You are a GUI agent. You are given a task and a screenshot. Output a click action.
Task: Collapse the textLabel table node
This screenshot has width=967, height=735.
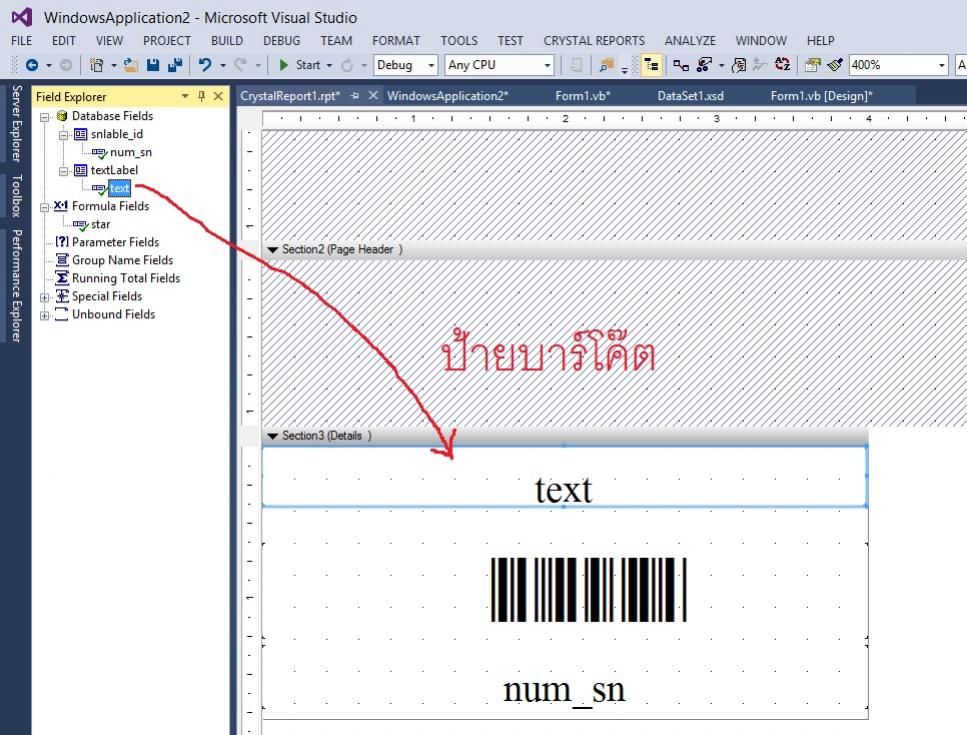point(63,171)
